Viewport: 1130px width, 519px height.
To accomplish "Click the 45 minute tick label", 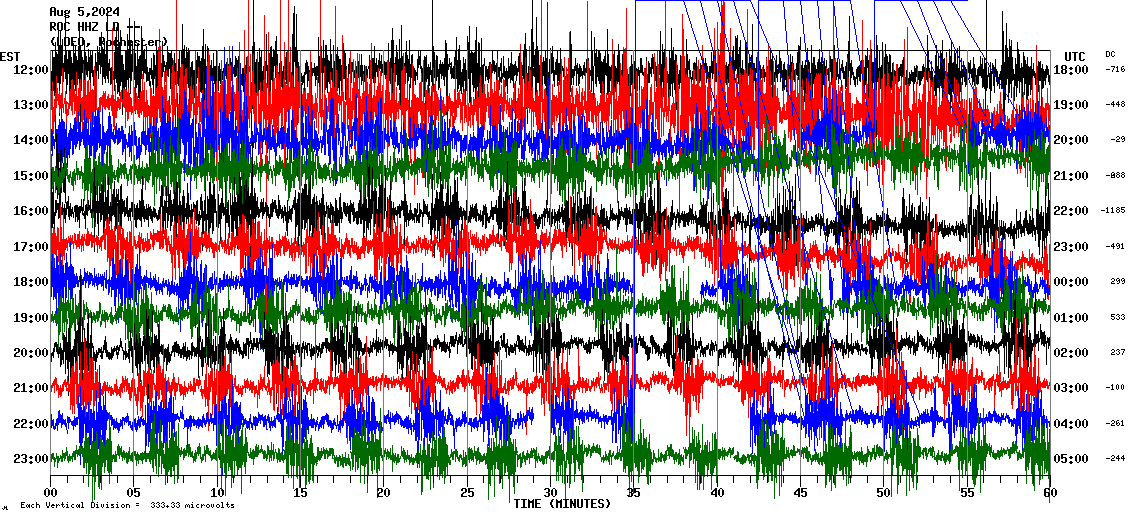I will click(800, 493).
